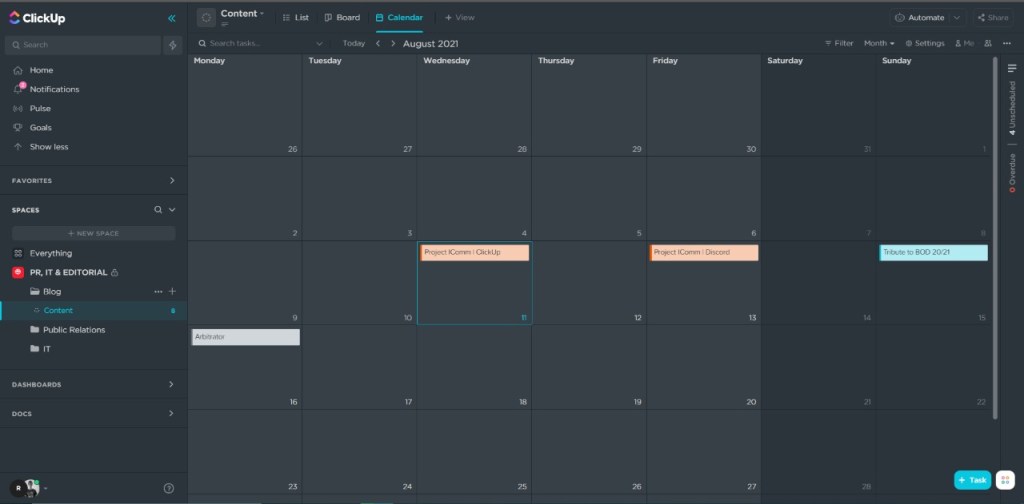Add a new list with Blog plus icon
Screen dimensions: 1024x504
(172, 291)
